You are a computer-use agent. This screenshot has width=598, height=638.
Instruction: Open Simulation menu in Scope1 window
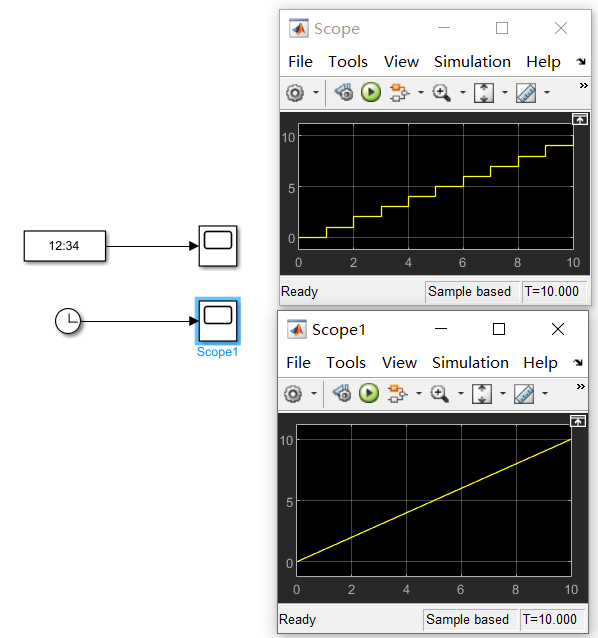pyautogui.click(x=470, y=363)
